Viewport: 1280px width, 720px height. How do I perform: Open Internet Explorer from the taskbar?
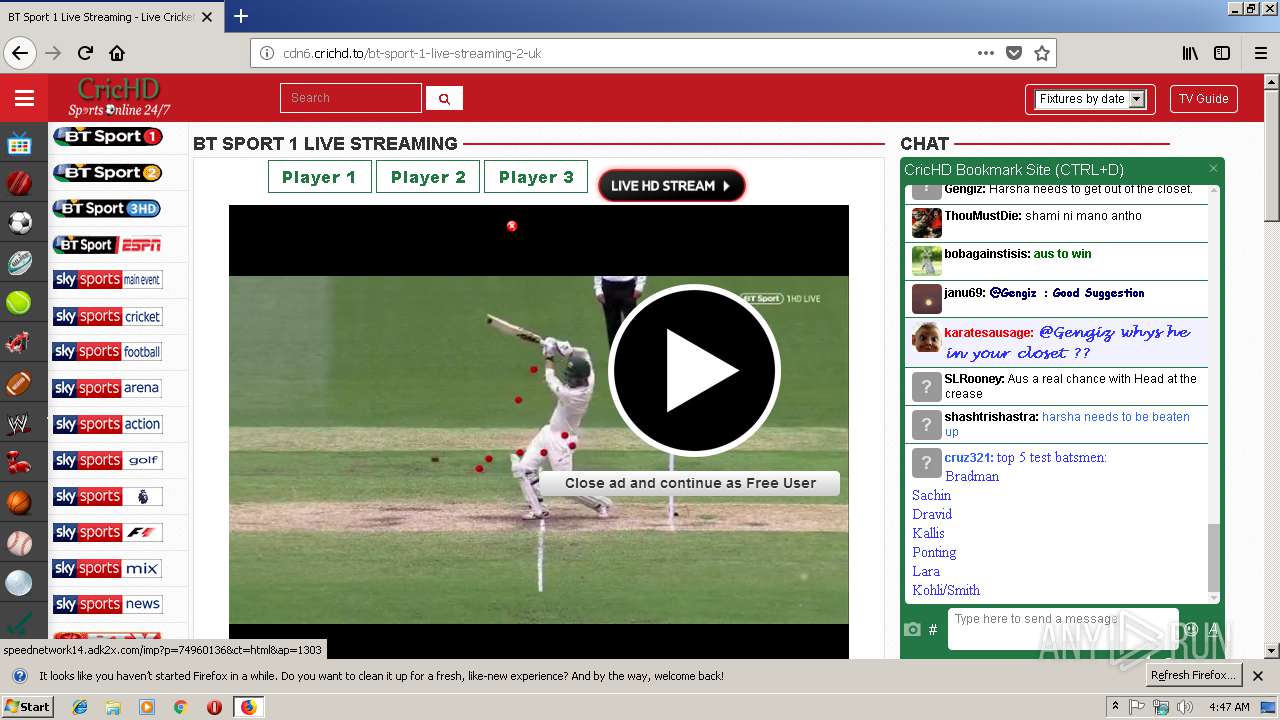(80, 707)
